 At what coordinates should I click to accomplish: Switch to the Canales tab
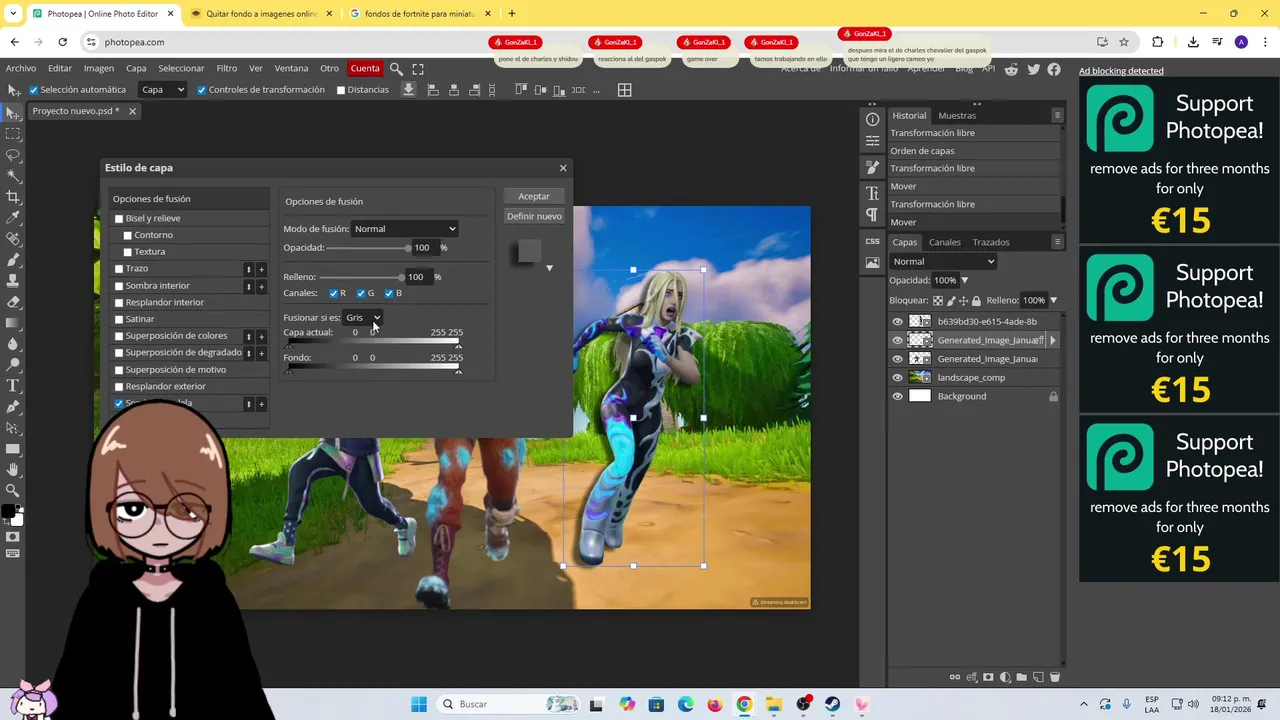tap(944, 242)
